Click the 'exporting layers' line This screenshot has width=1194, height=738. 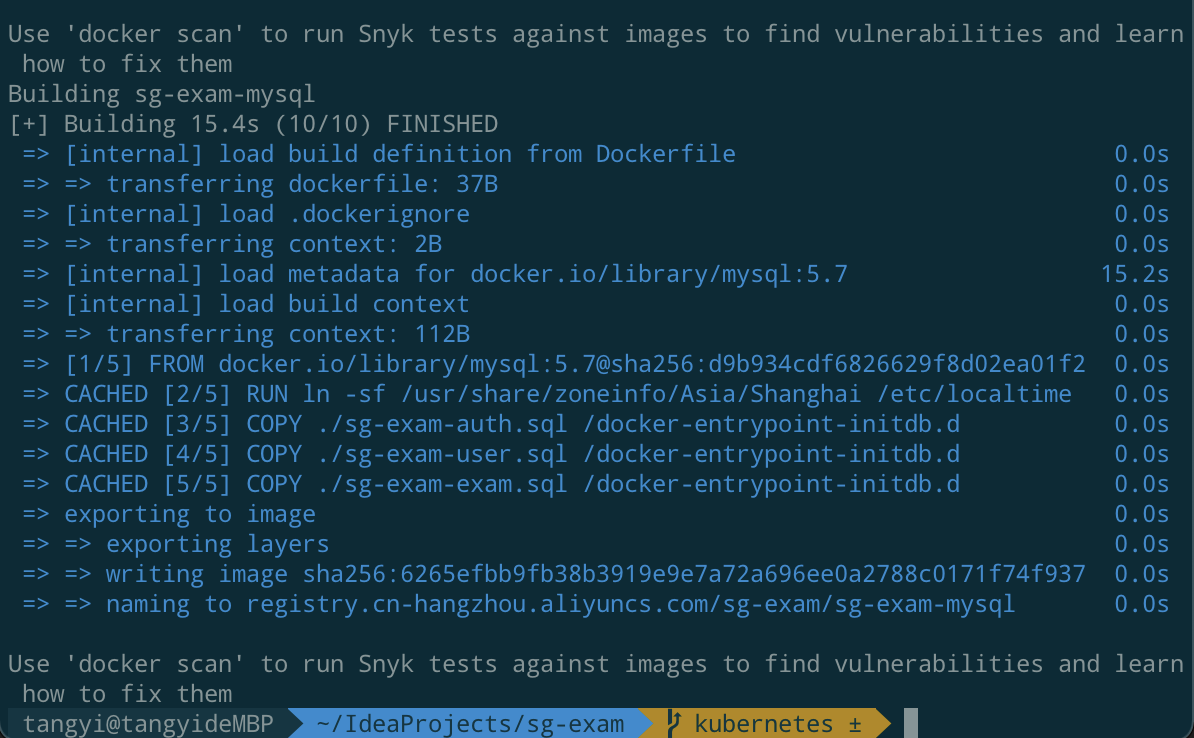point(217,544)
